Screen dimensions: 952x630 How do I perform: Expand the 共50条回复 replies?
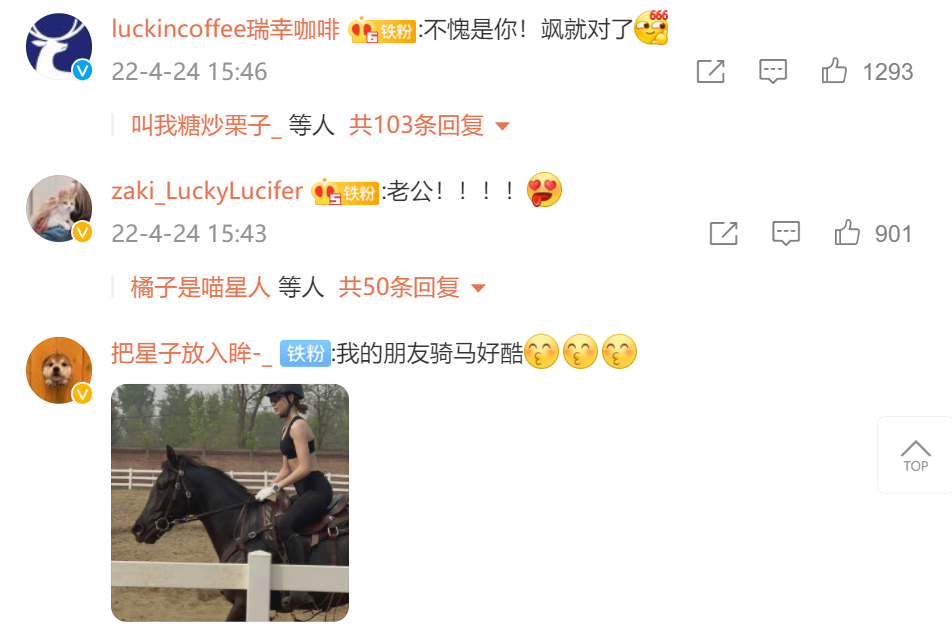[399, 287]
